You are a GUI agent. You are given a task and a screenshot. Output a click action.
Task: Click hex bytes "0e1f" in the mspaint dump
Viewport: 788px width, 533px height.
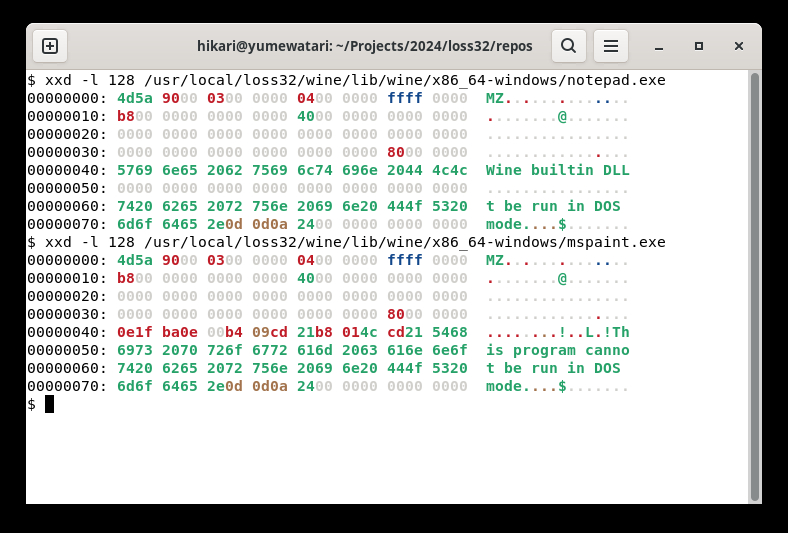[x=135, y=332]
